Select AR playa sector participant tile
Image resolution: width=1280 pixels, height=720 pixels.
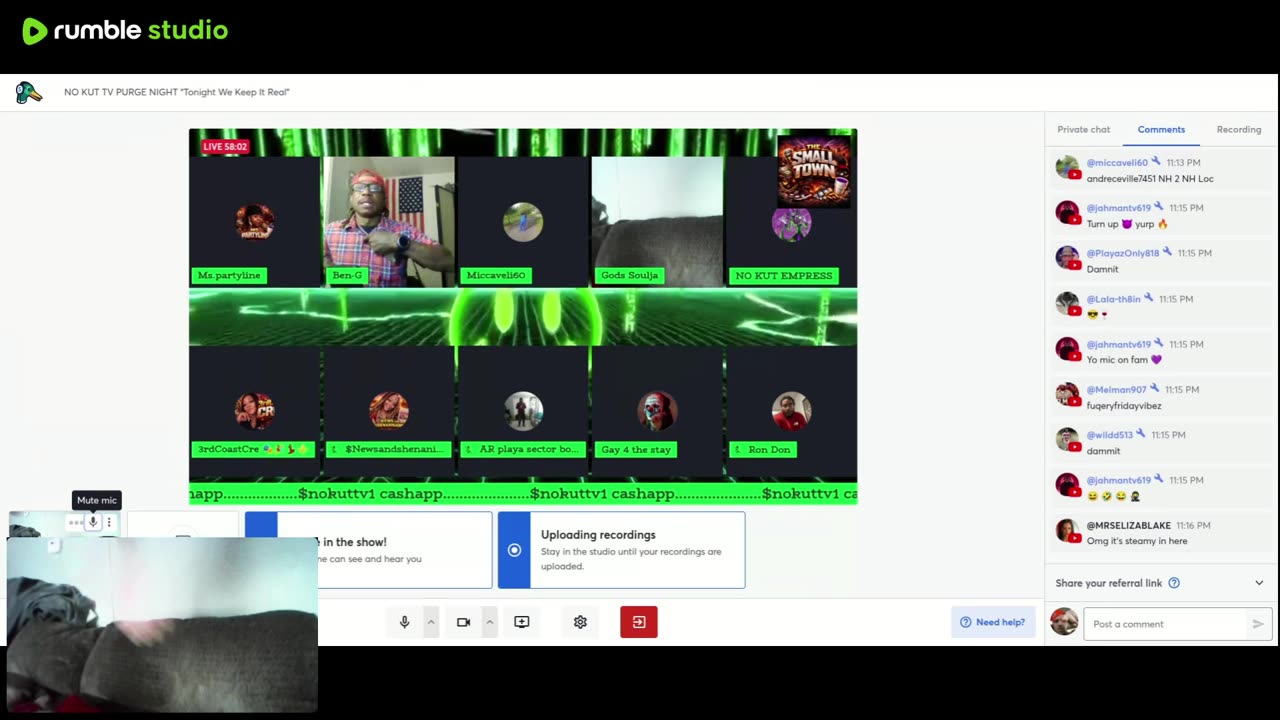coord(523,410)
